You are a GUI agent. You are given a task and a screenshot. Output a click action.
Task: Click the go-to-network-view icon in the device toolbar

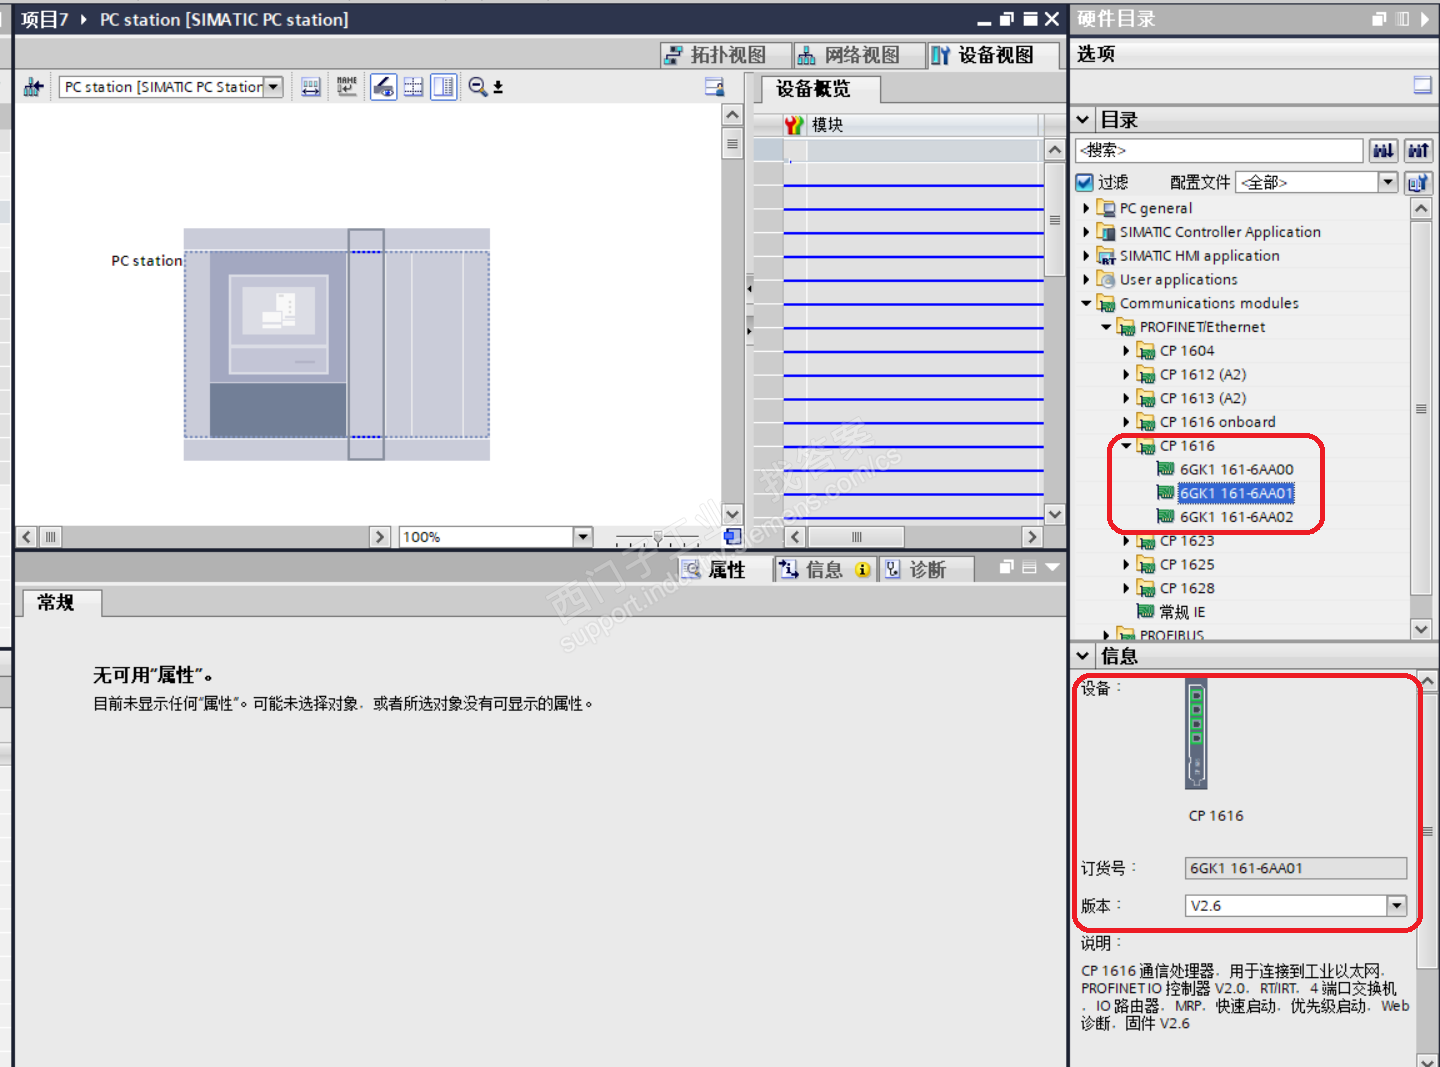click(34, 87)
